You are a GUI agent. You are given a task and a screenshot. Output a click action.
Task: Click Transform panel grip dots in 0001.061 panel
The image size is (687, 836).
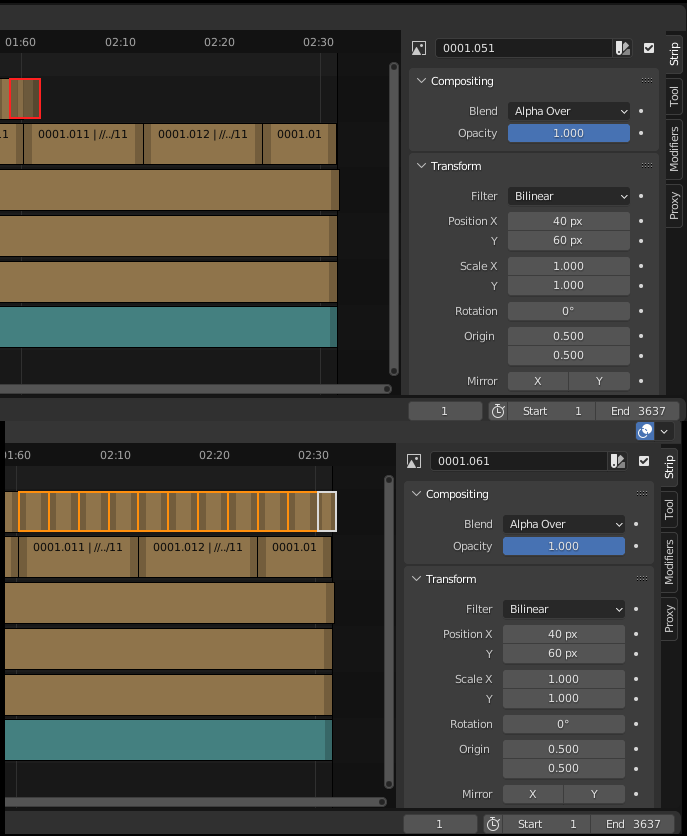coord(642,578)
